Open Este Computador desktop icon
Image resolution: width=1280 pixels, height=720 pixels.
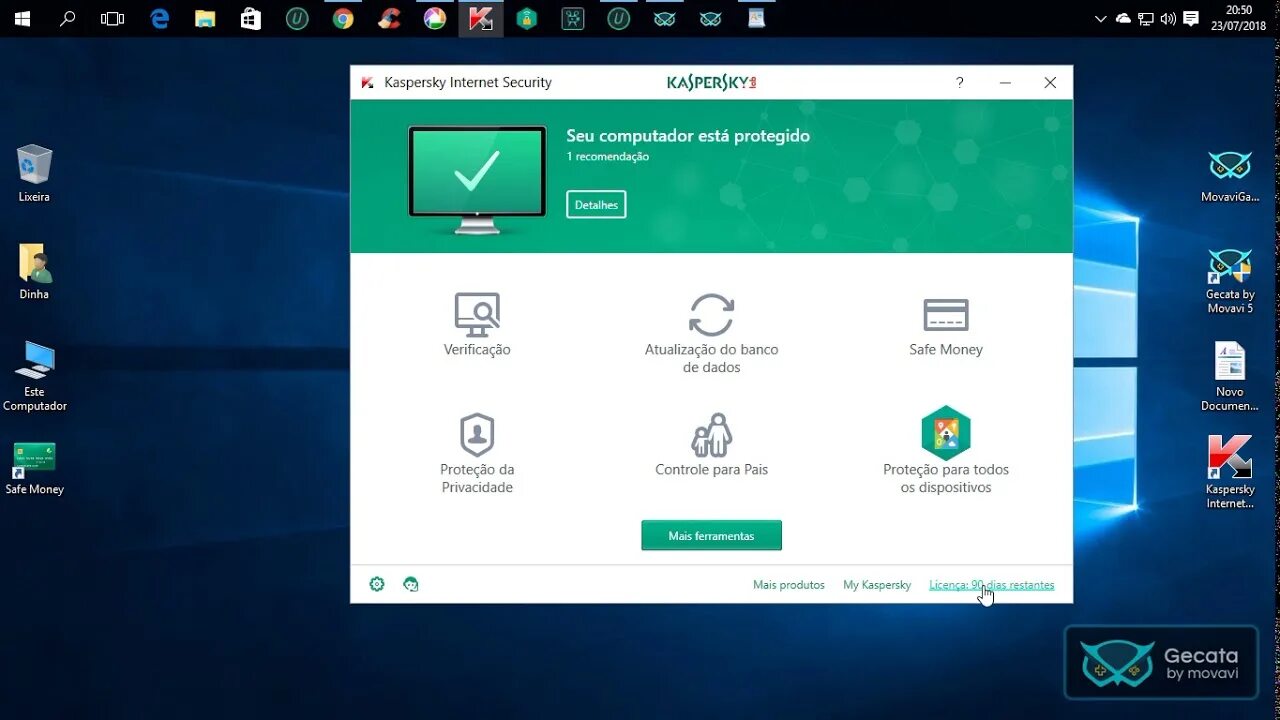(x=34, y=376)
